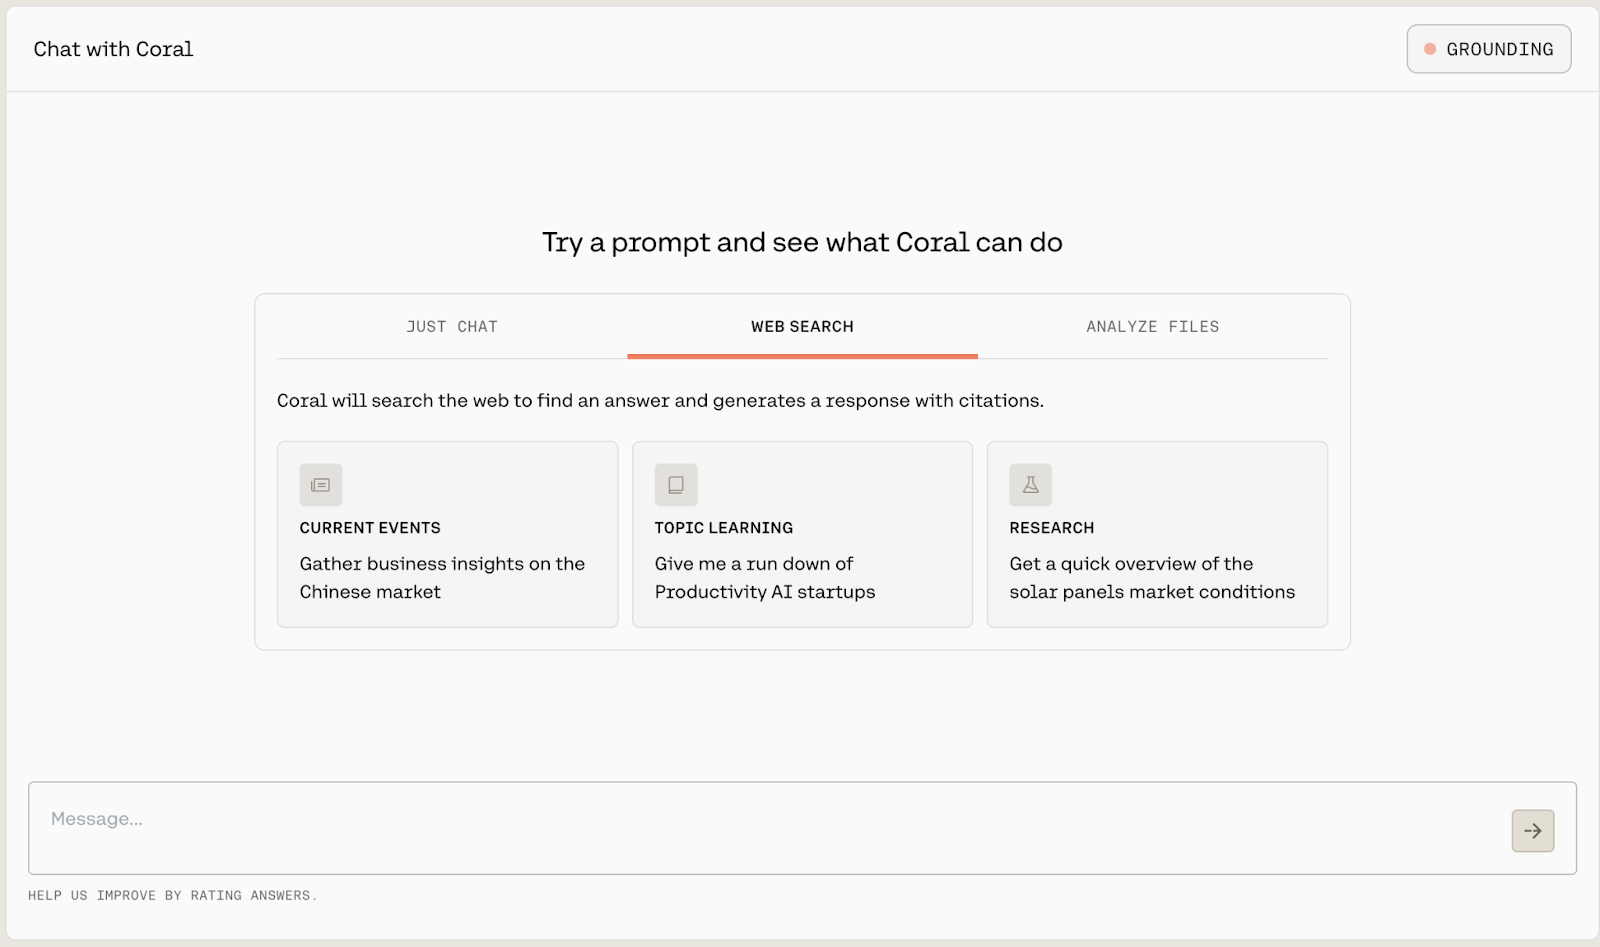Click the 'Help us improve by rating answers' note

tap(172, 896)
